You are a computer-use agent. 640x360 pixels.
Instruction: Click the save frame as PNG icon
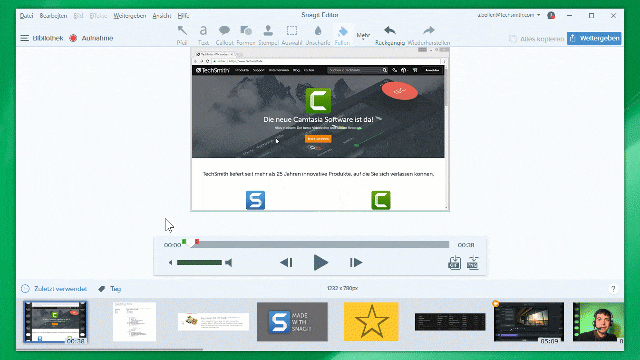pyautogui.click(x=473, y=262)
